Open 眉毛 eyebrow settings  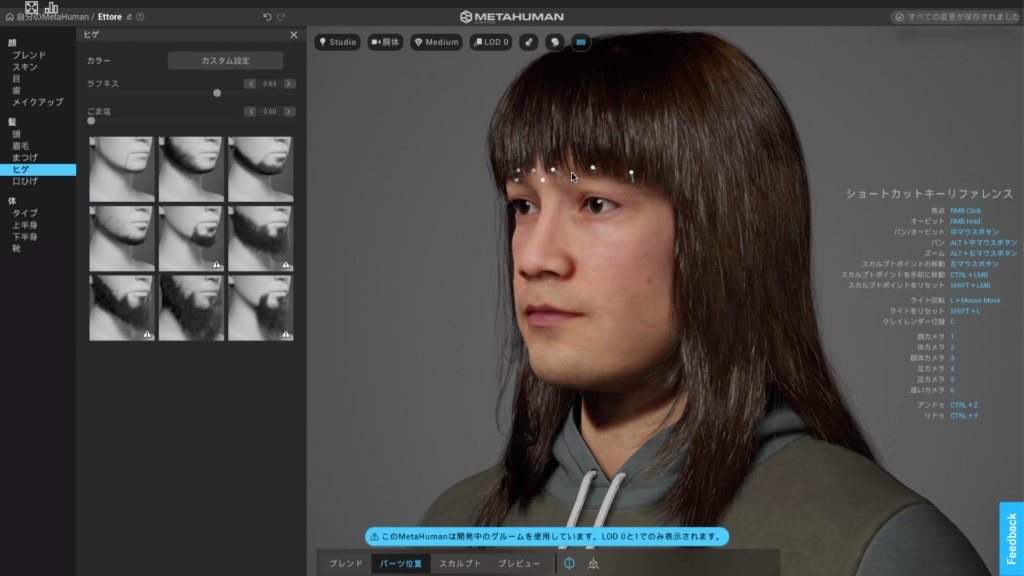pos(20,146)
